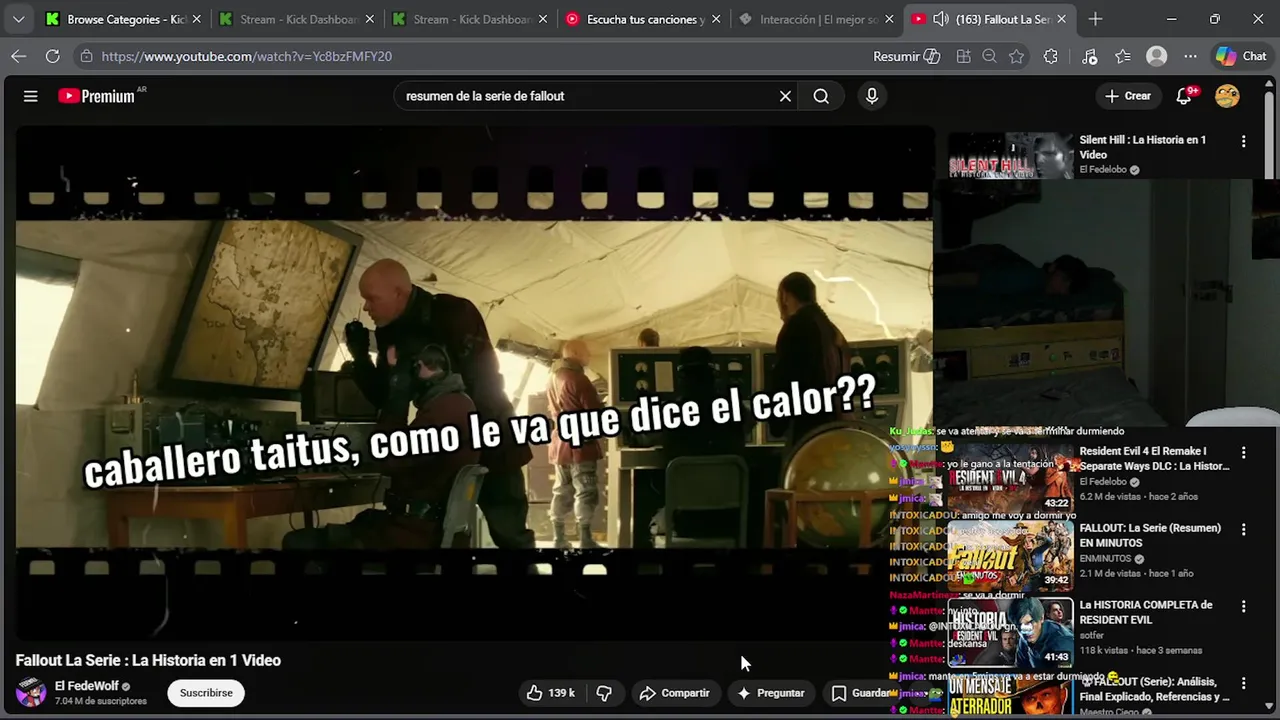Open options for FALLOUT EN MINUTOS video

[x=1243, y=529]
